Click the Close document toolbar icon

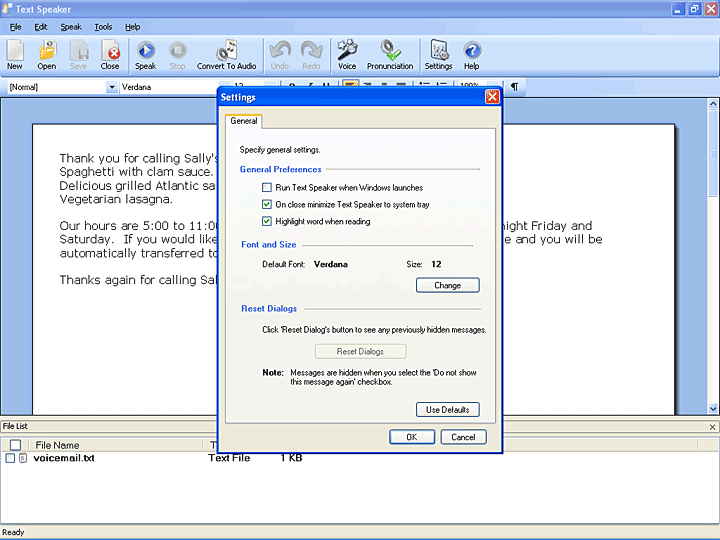tap(110, 55)
